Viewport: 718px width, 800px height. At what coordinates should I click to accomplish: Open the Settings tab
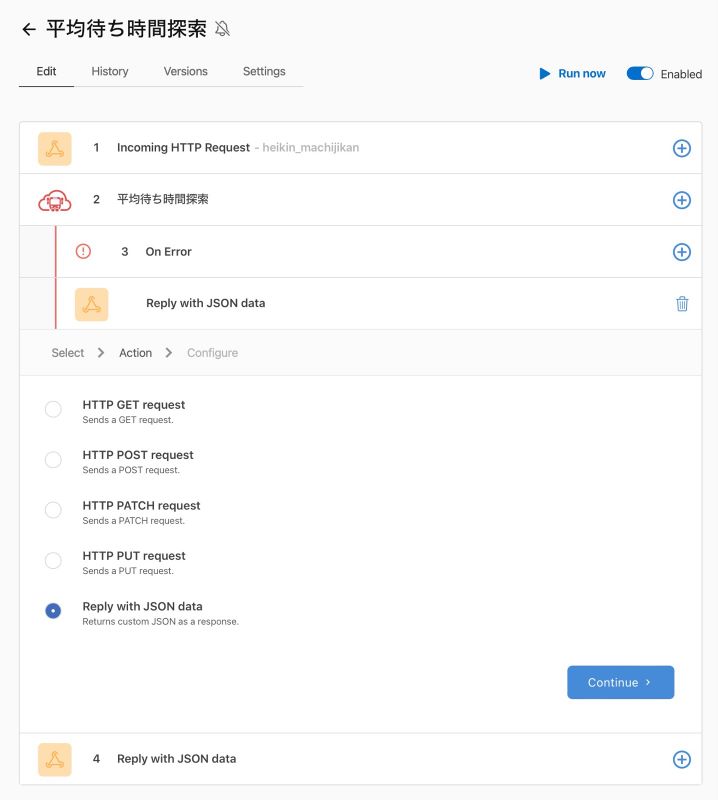point(264,71)
